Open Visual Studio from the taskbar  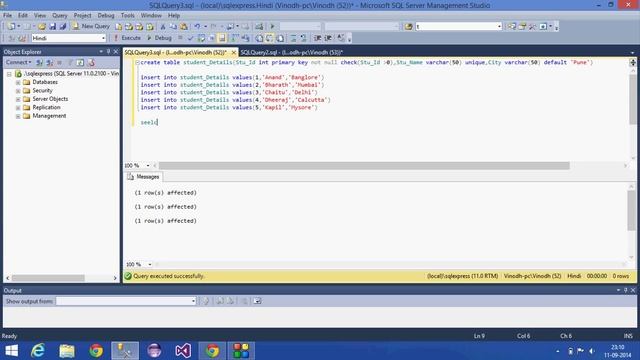pyautogui.click(x=183, y=351)
